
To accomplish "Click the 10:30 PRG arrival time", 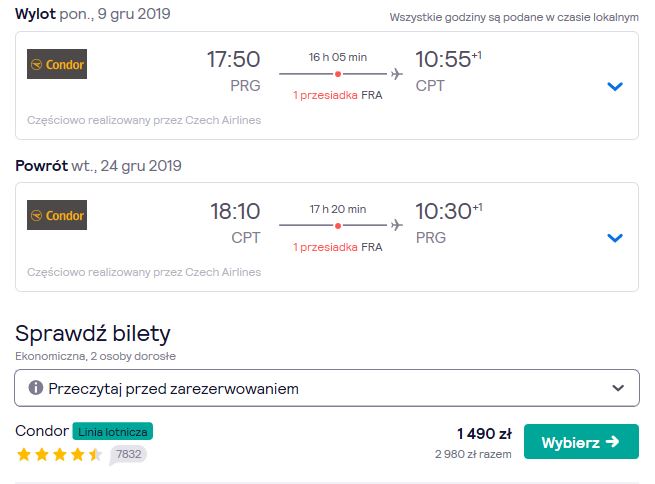I will tap(449, 223).
